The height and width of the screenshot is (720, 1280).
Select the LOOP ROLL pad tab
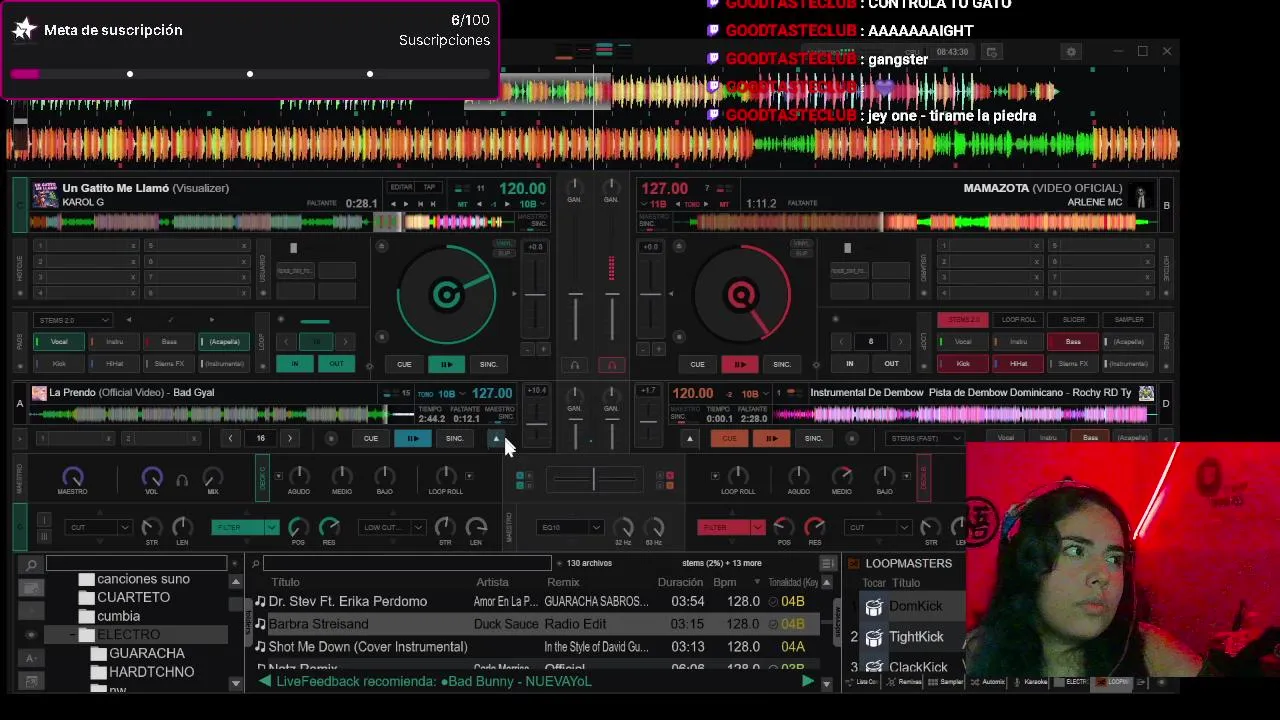[x=1018, y=320]
